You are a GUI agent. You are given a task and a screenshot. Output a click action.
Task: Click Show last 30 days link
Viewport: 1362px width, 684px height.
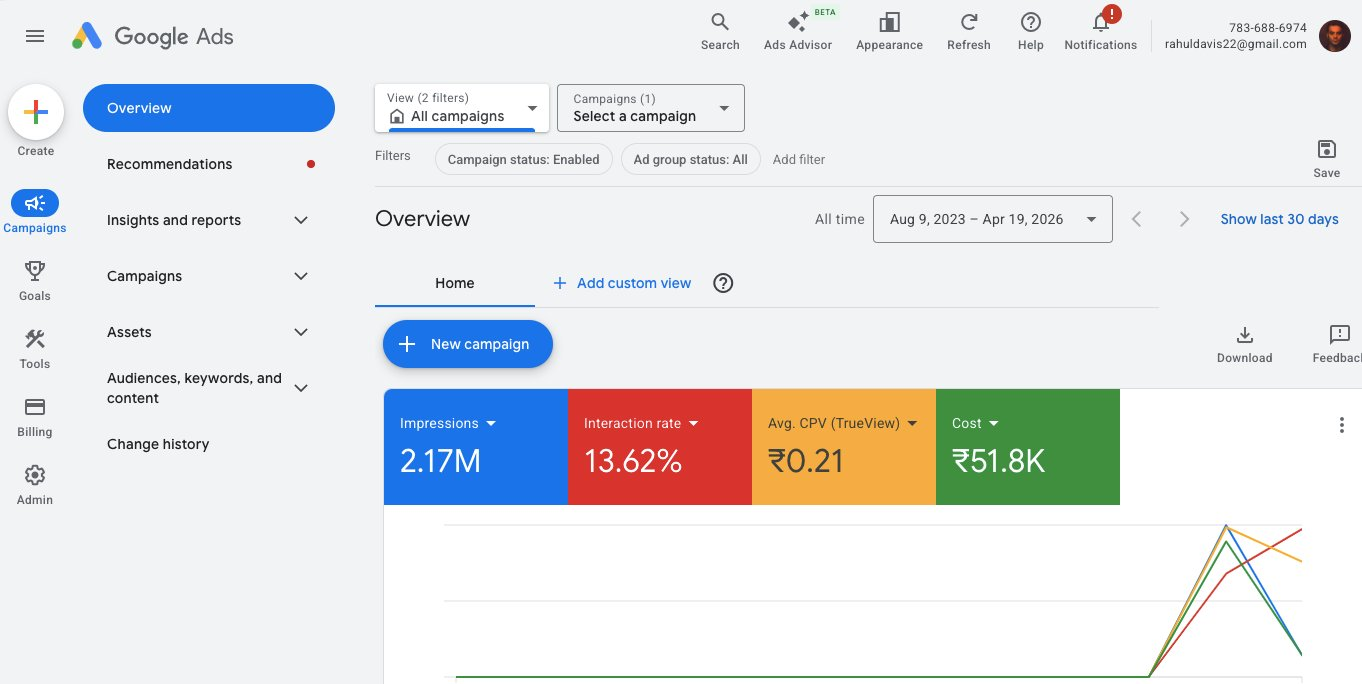pyautogui.click(x=1279, y=218)
